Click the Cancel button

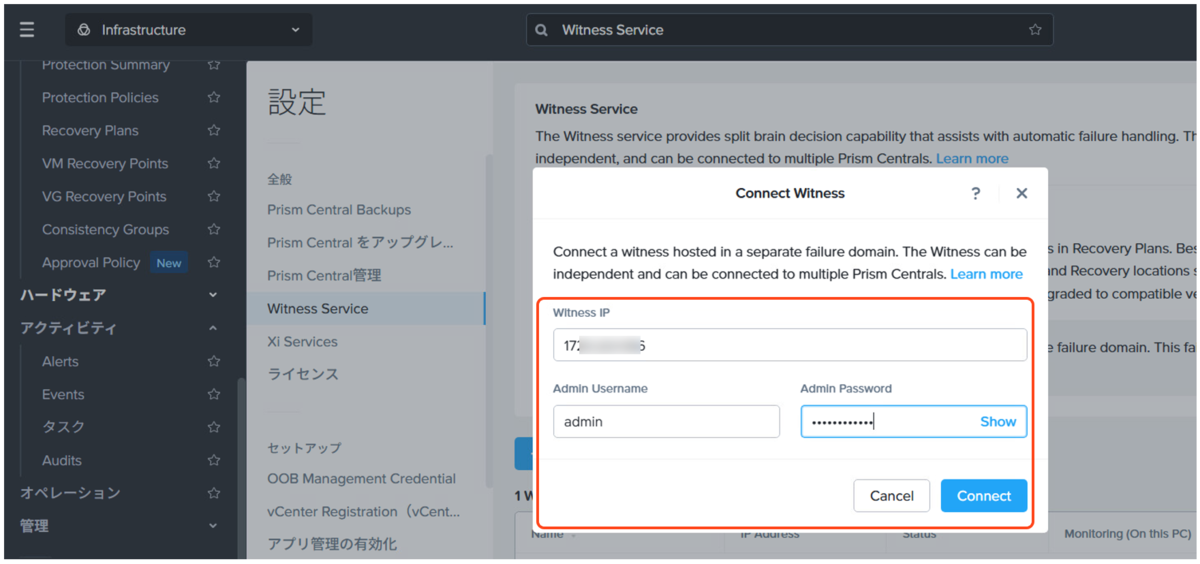click(892, 496)
